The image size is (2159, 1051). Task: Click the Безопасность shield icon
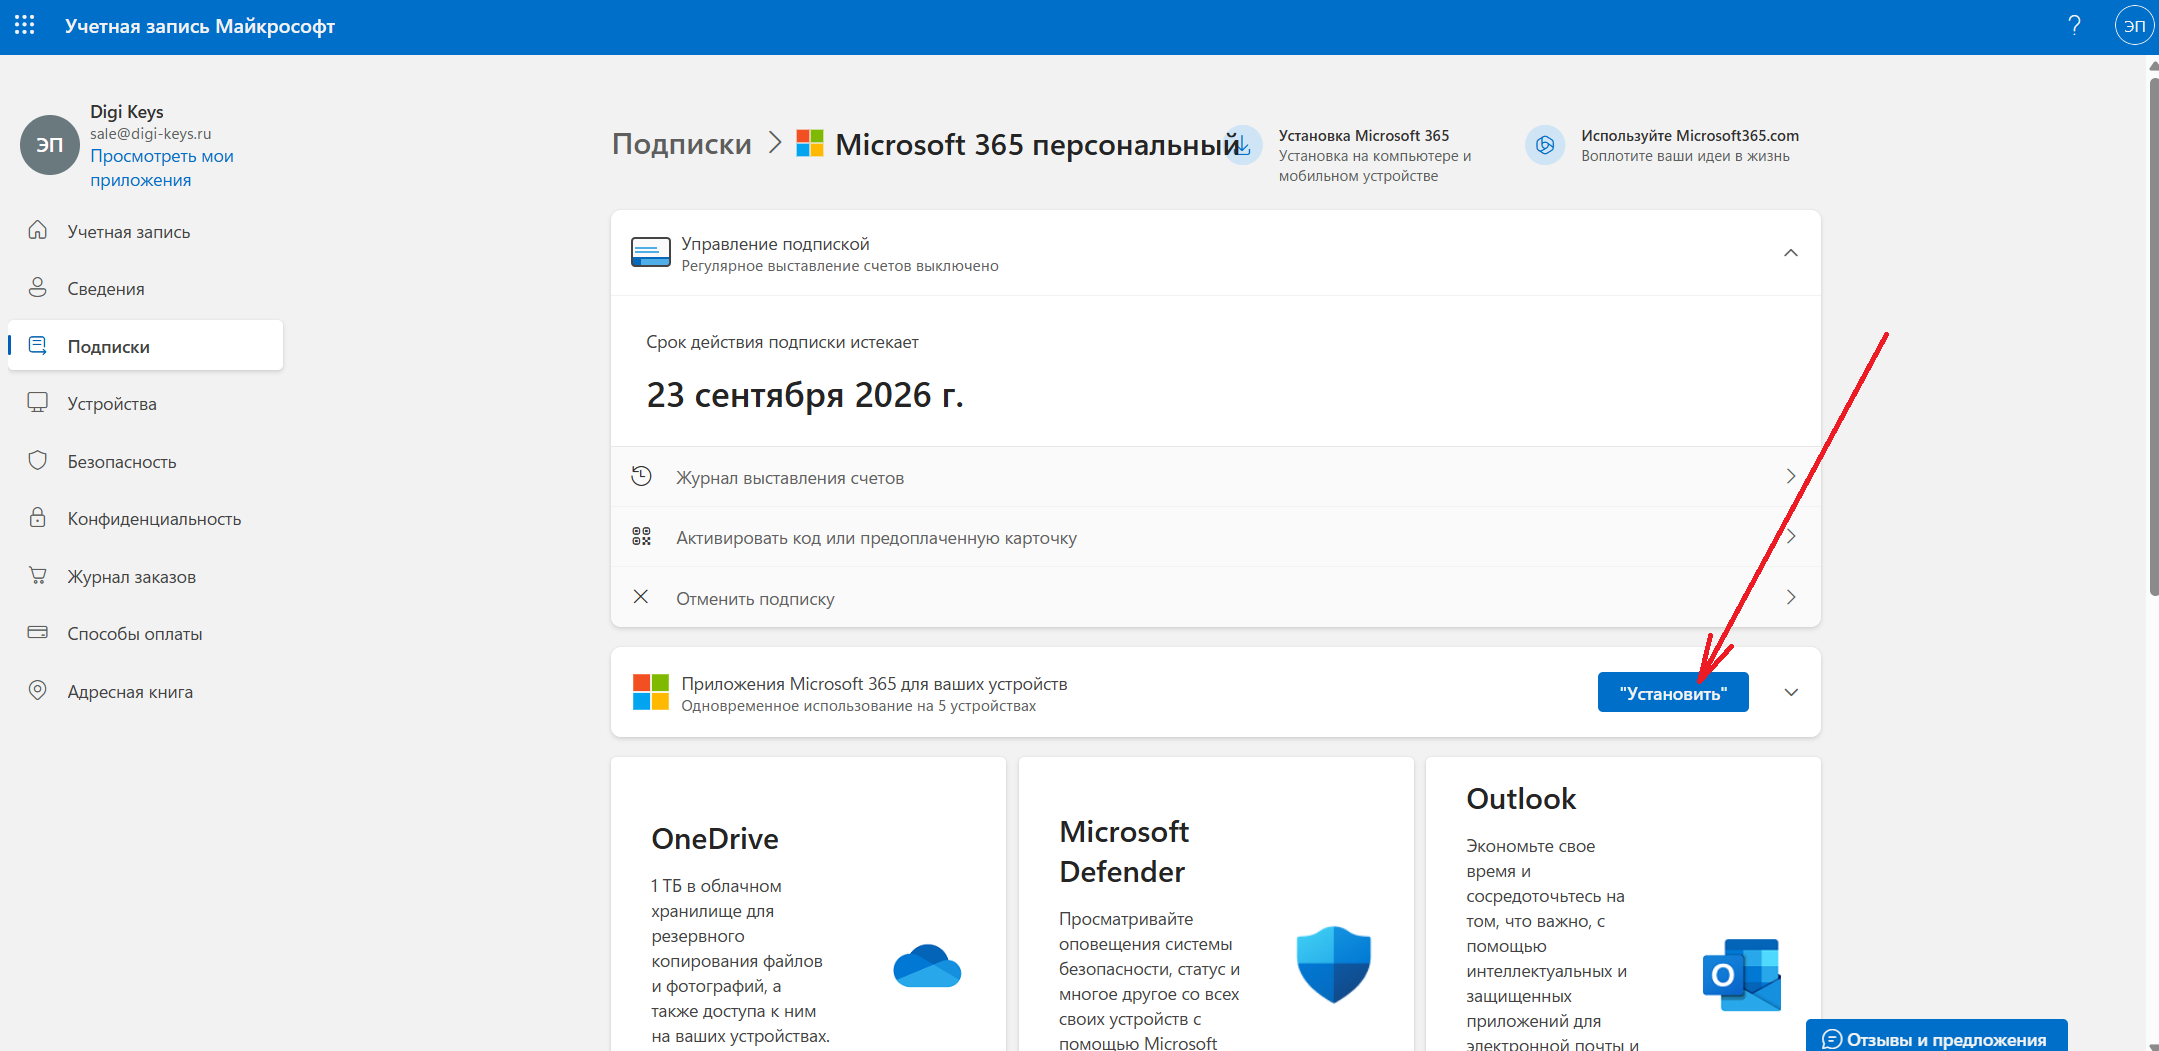tap(38, 460)
